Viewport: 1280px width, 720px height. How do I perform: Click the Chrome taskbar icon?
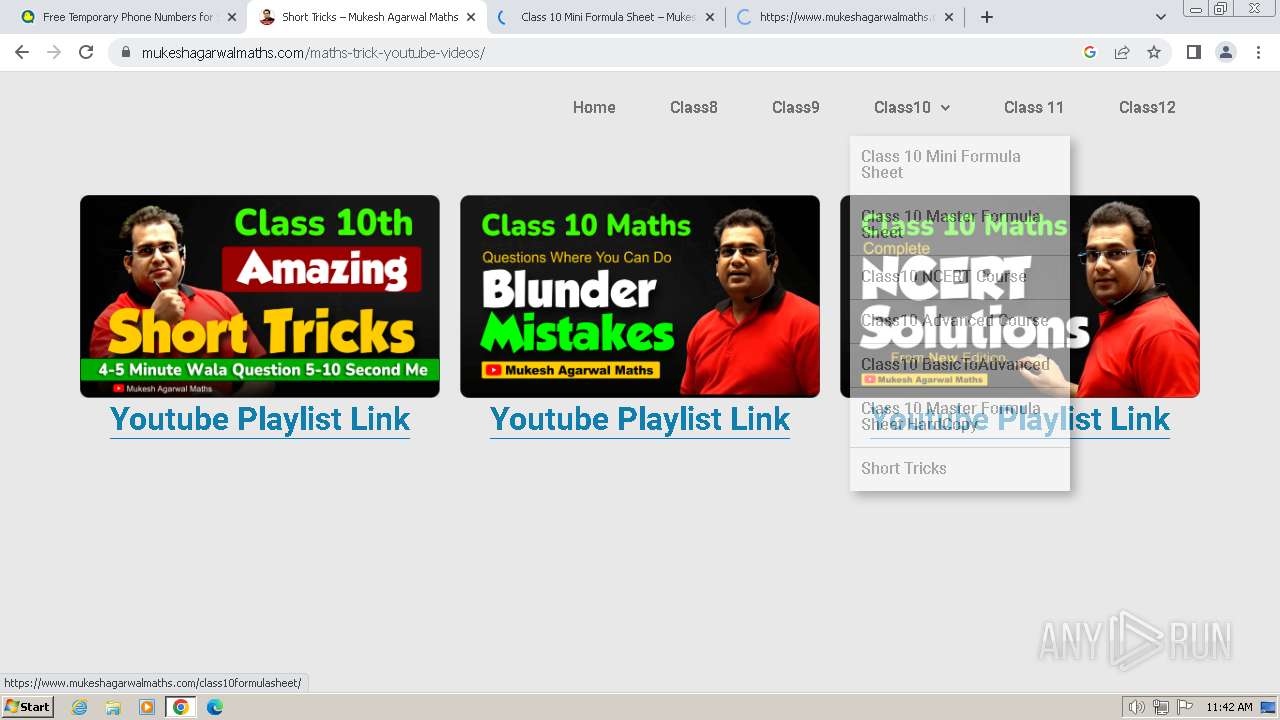point(181,707)
